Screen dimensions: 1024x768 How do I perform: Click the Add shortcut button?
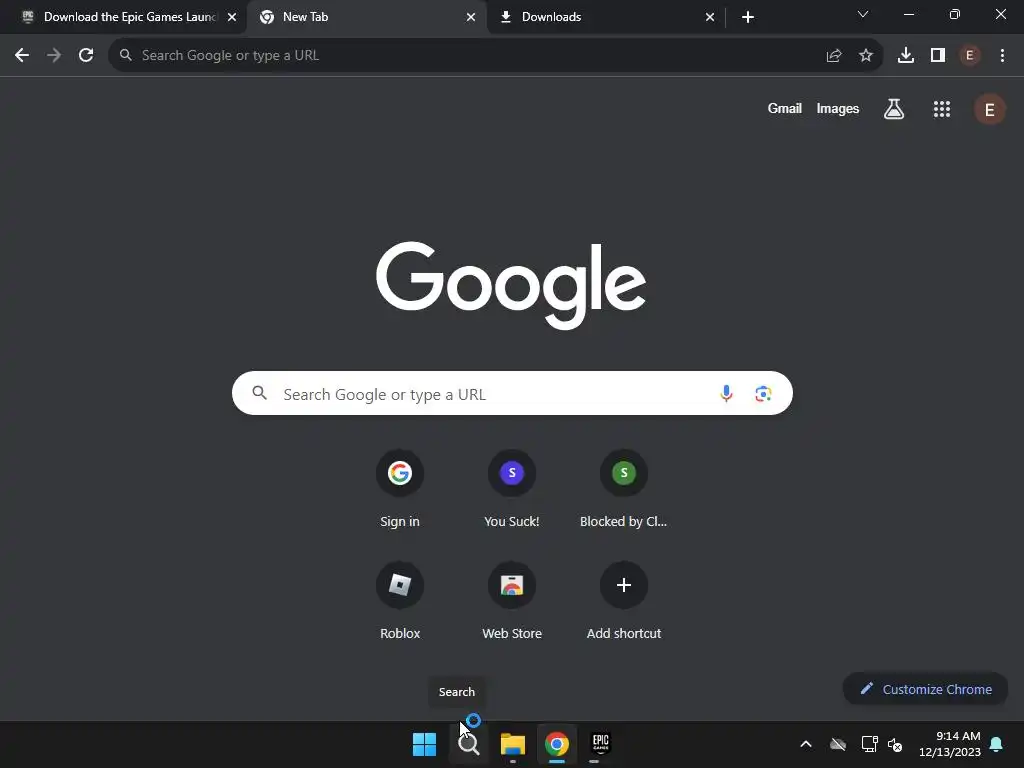tap(624, 601)
